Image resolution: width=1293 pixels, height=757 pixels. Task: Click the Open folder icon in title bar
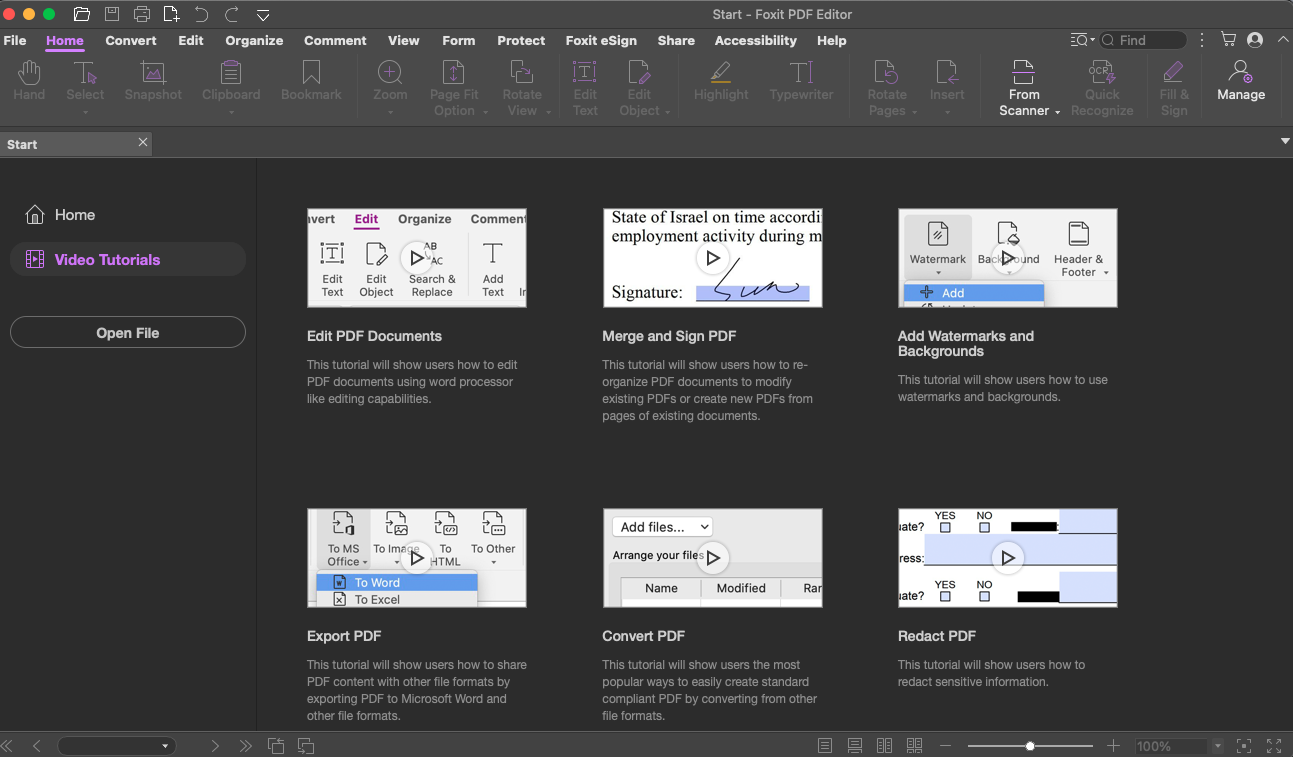pos(82,14)
